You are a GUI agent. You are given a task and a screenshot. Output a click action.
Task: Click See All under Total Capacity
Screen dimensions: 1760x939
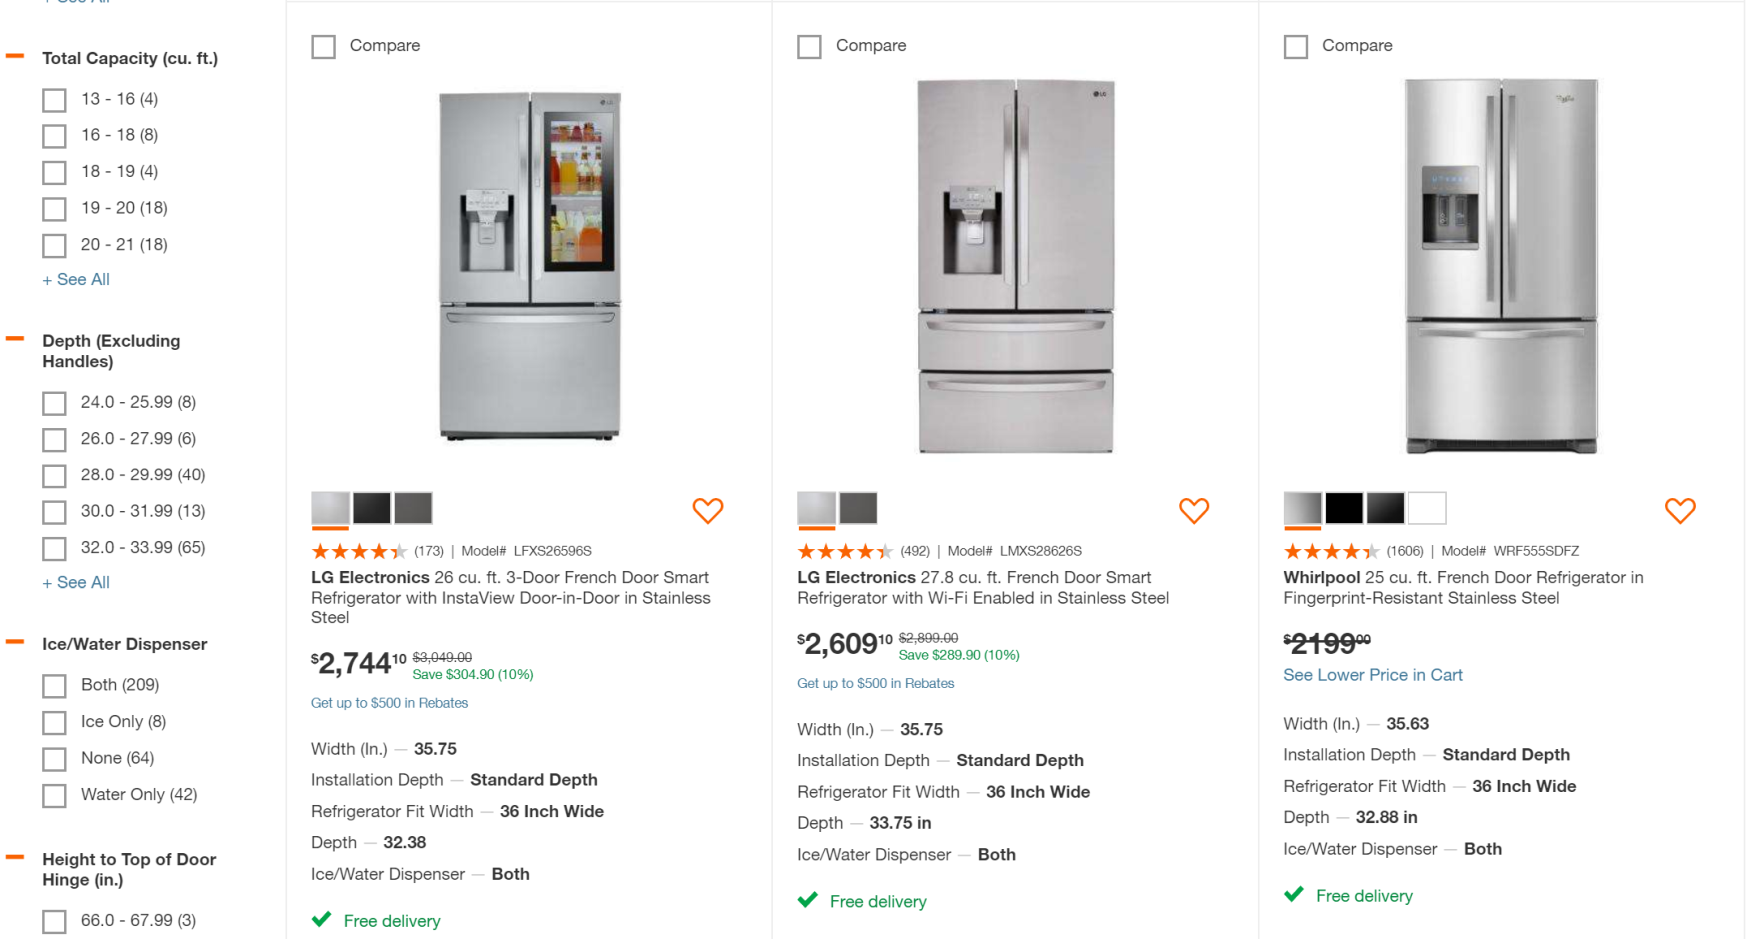pyautogui.click(x=76, y=280)
